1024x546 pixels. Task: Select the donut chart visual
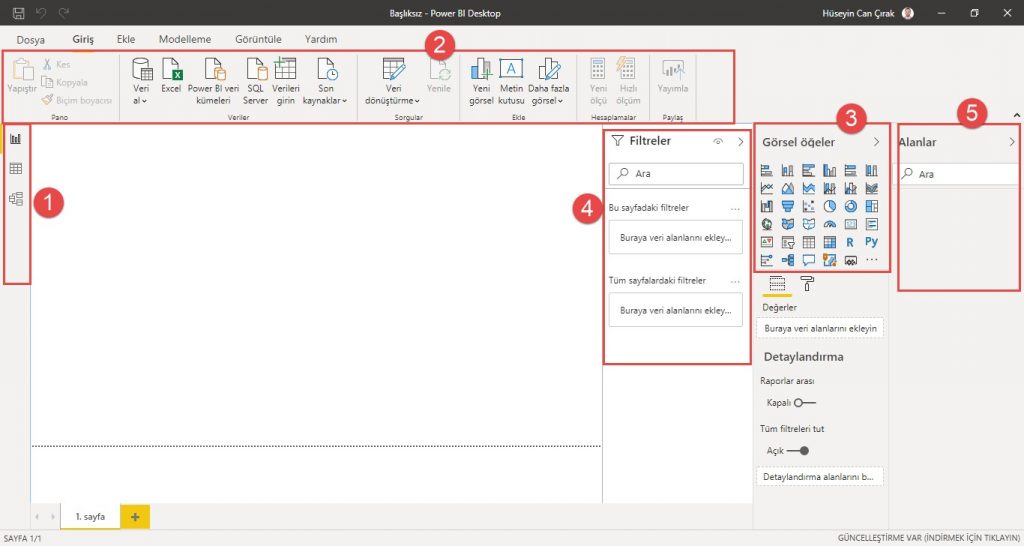pyautogui.click(x=850, y=206)
